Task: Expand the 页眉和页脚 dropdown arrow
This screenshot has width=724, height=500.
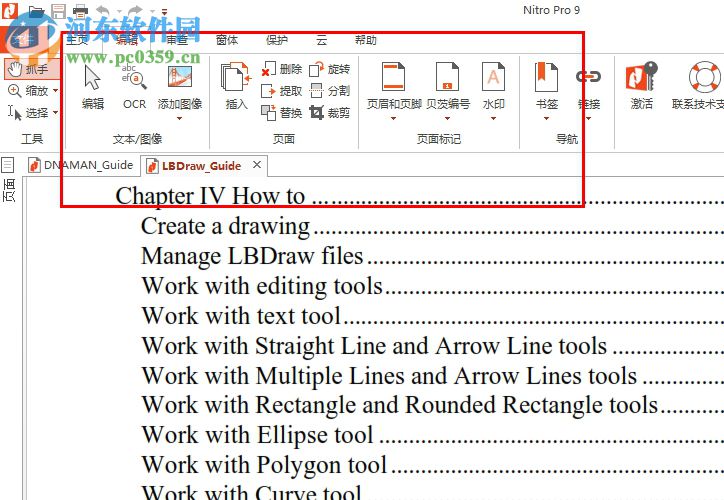Action: (x=393, y=119)
